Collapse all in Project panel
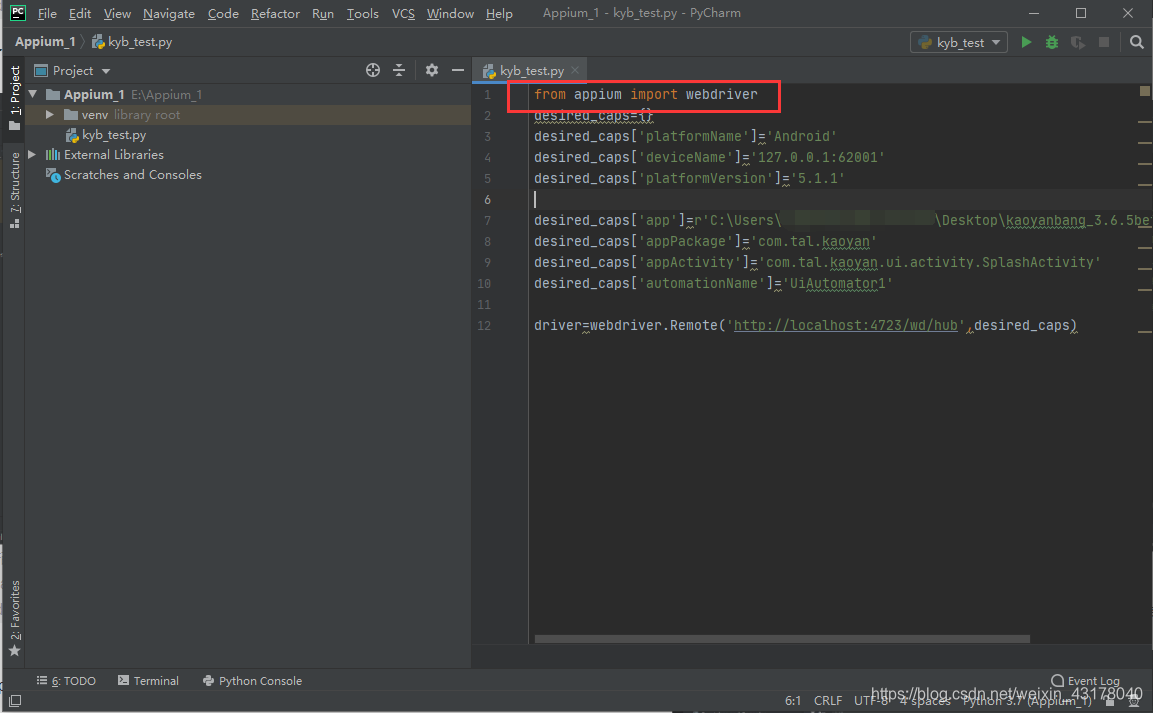Viewport: 1153px width, 713px height. click(399, 70)
